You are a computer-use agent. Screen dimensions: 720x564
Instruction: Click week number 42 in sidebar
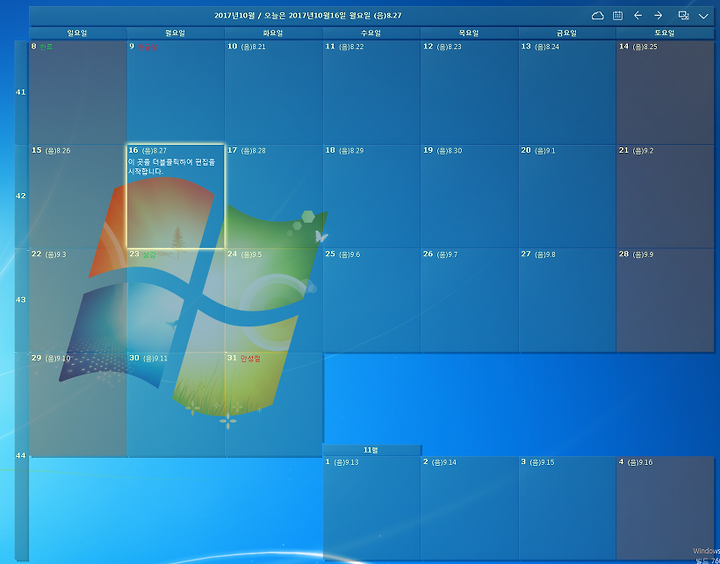coord(21,196)
